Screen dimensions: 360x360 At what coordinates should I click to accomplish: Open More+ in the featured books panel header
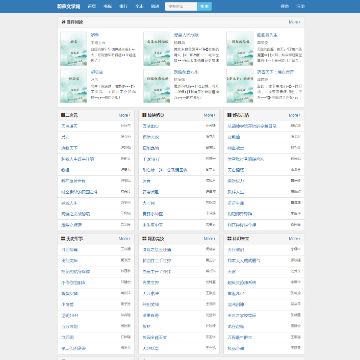point(294,22)
